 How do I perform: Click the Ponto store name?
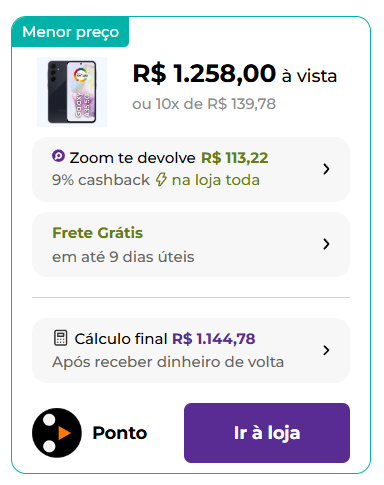pyautogui.click(x=120, y=433)
